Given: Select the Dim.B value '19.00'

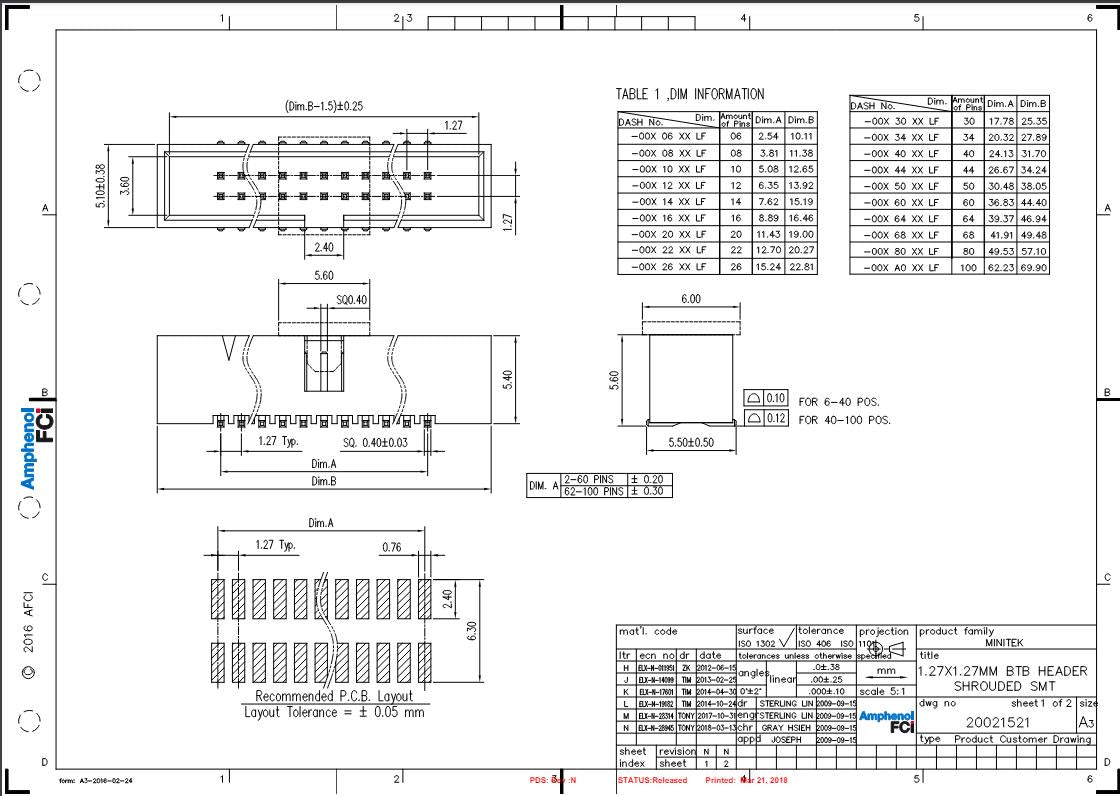Looking at the screenshot, I should pyautogui.click(x=801, y=234).
